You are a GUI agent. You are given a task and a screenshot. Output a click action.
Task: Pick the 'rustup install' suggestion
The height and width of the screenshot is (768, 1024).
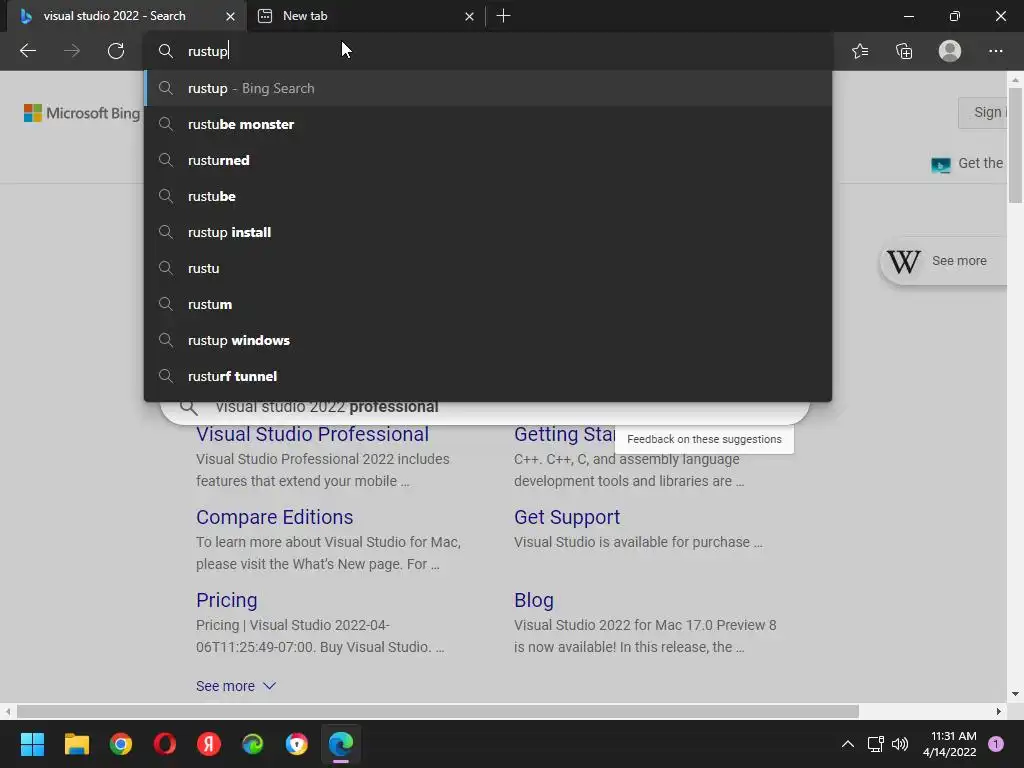pyautogui.click(x=488, y=232)
